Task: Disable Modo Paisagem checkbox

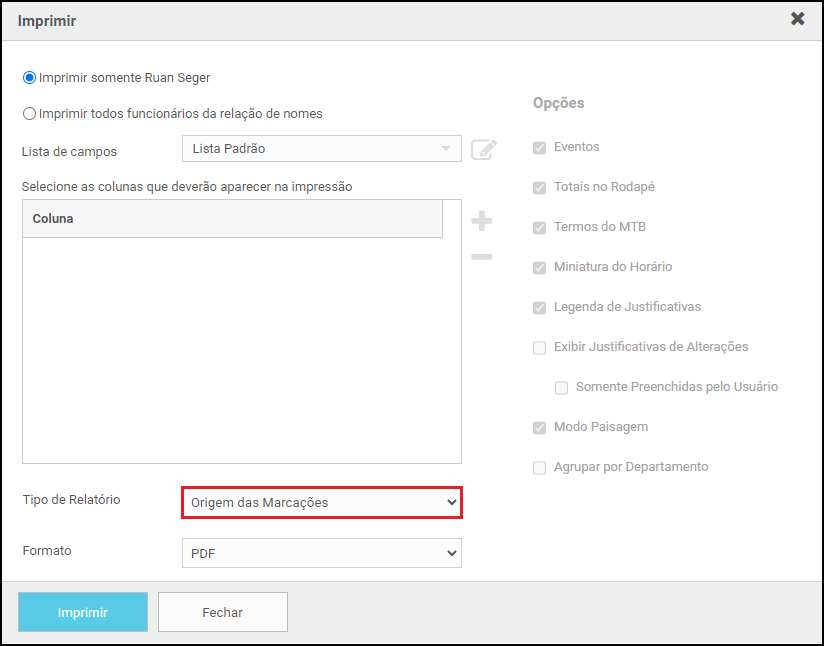Action: [x=540, y=427]
